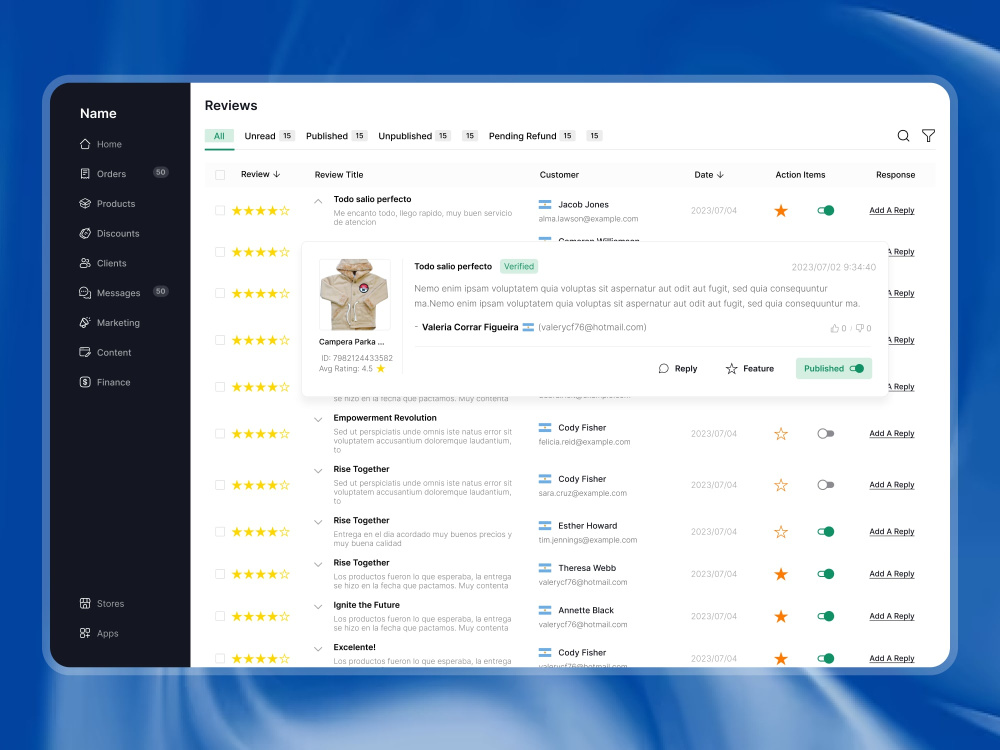
Task: Check the Ignite the Future row checkbox
Action: [x=220, y=616]
